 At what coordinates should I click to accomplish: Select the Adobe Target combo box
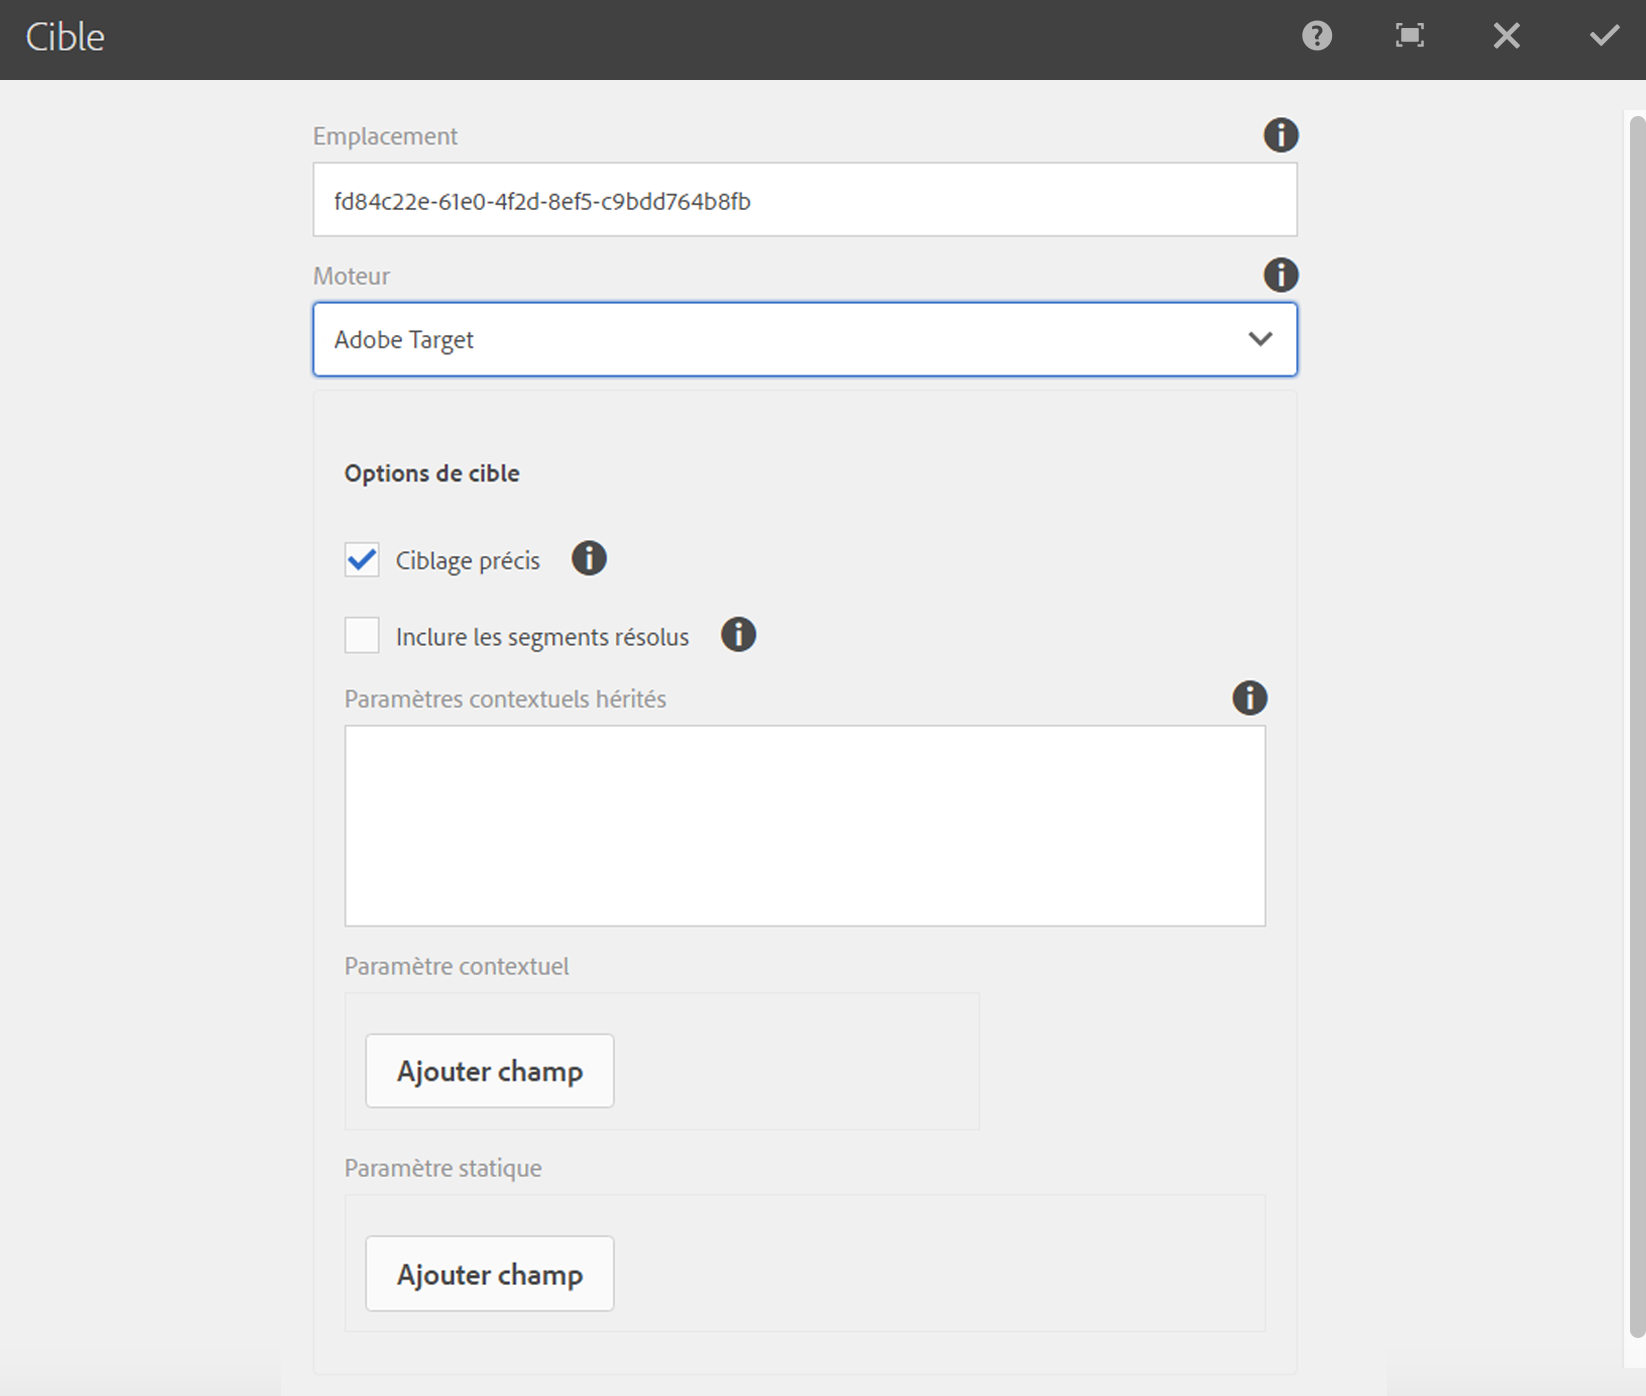click(x=805, y=339)
